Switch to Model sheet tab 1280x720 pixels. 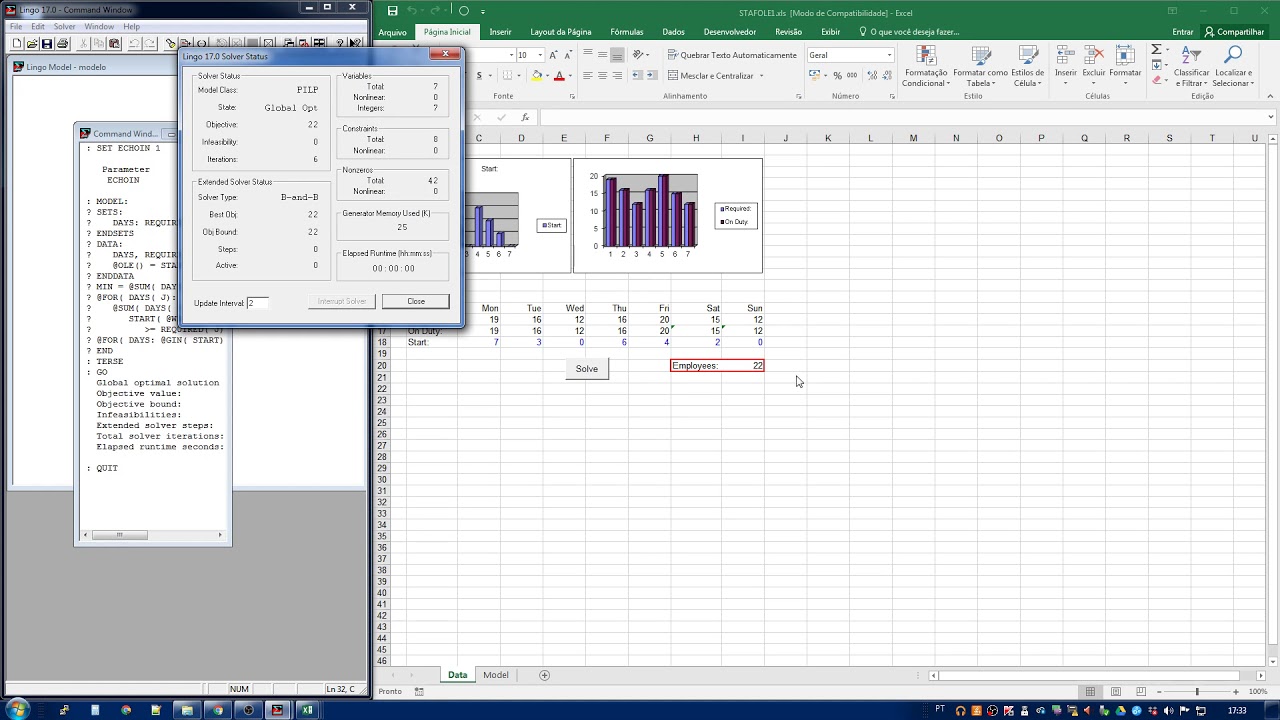coord(496,675)
